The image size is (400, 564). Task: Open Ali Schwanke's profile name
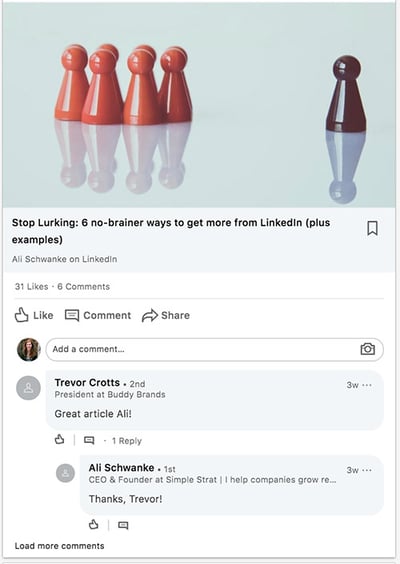click(x=122, y=468)
